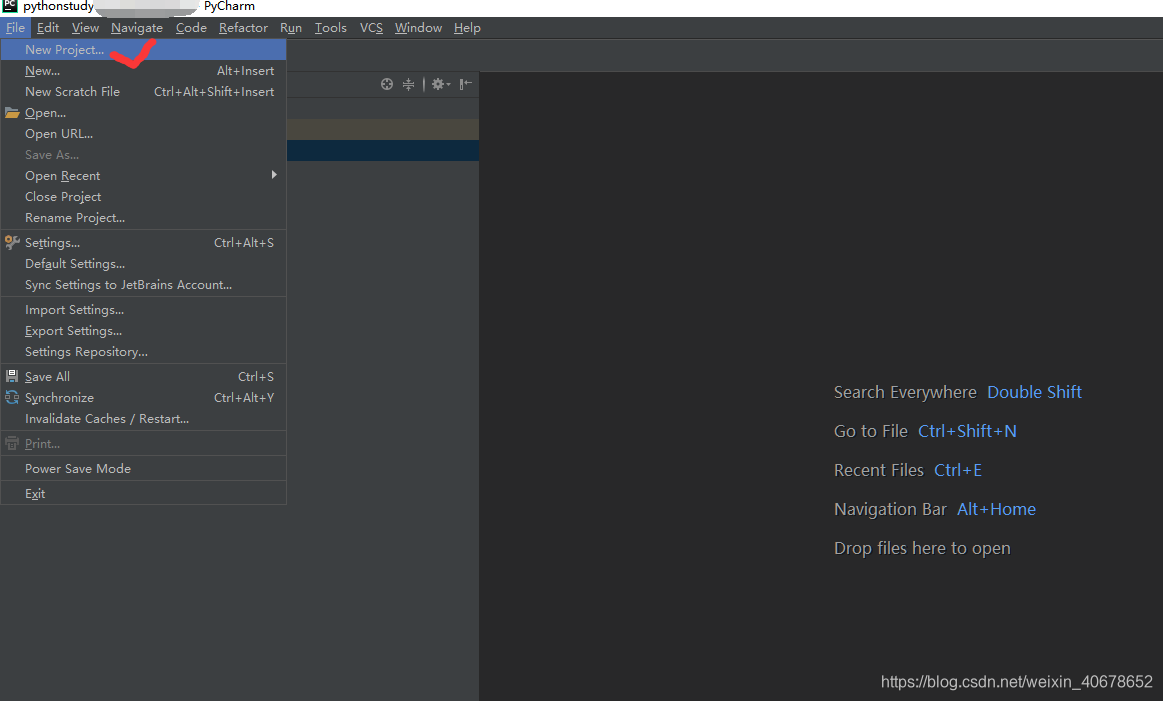The height and width of the screenshot is (701, 1163).
Task: Click the folder icon beside Open...
Action: tap(12, 113)
